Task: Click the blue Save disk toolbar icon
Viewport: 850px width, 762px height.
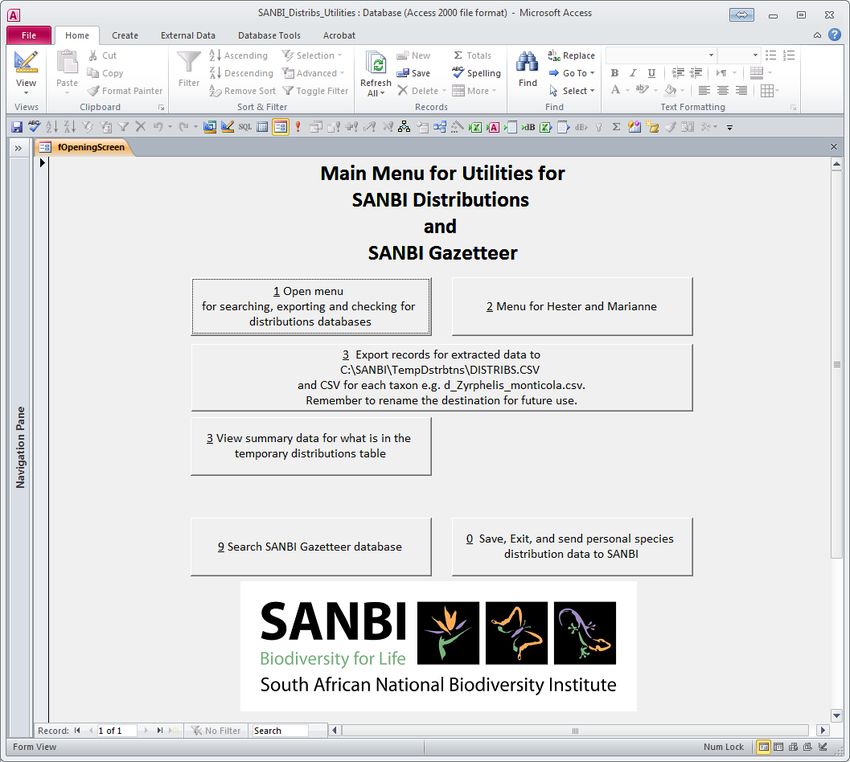Action: (17, 127)
